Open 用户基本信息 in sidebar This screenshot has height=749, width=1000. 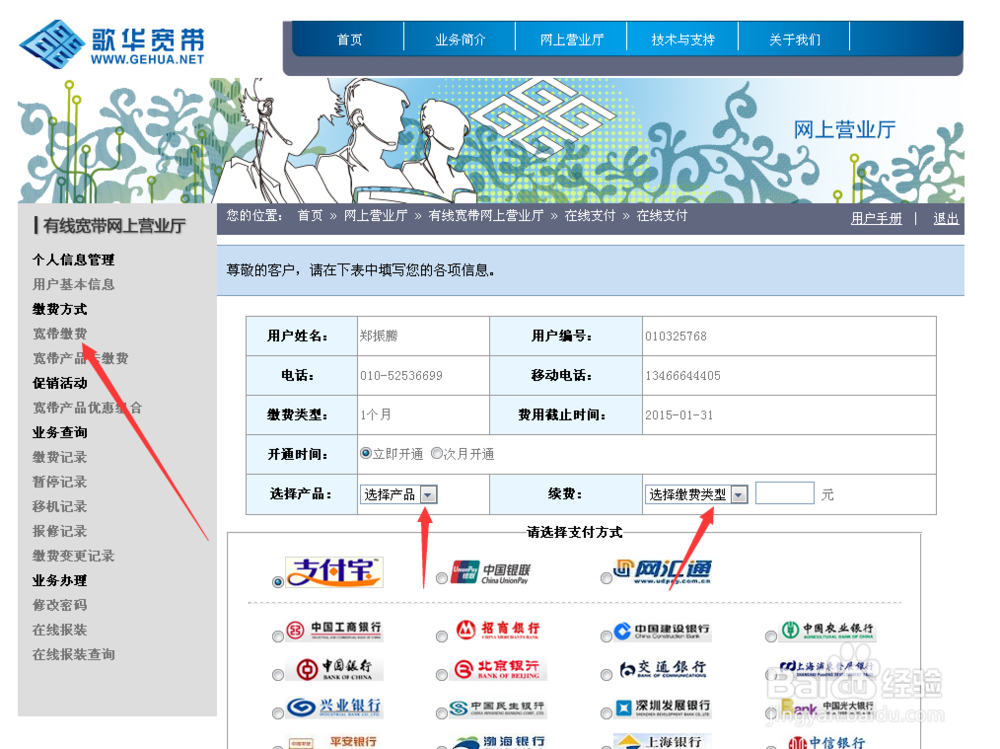(73, 285)
